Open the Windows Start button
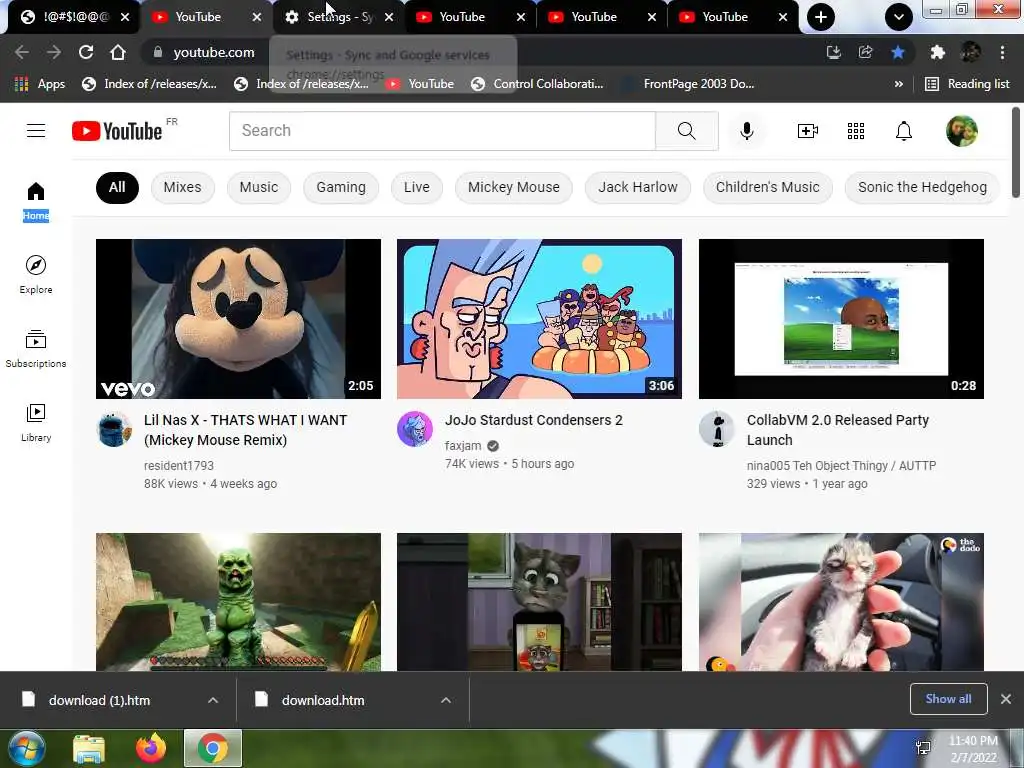The width and height of the screenshot is (1024, 768). click(25, 748)
